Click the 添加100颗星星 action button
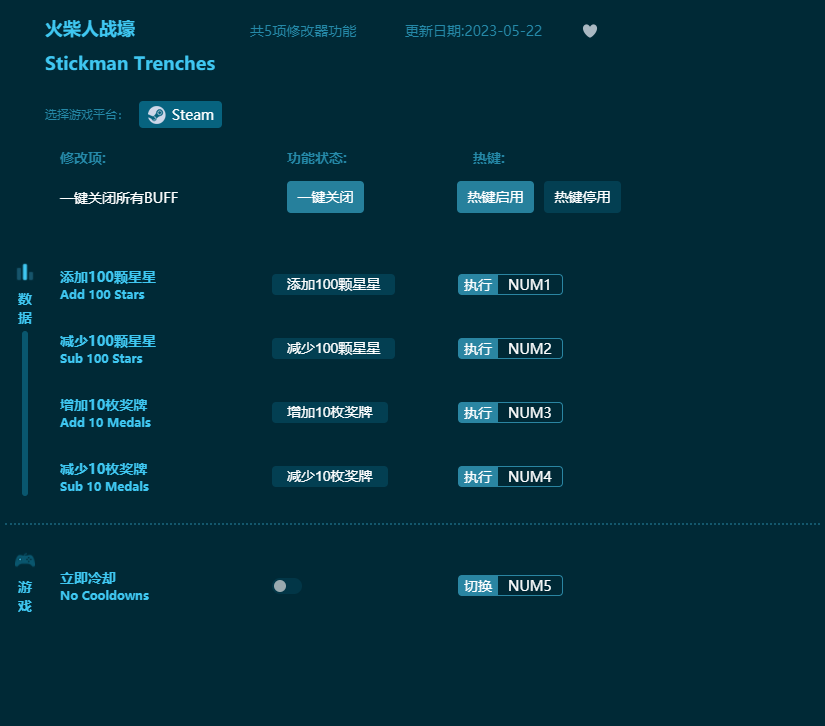This screenshot has width=825, height=726. tap(333, 284)
